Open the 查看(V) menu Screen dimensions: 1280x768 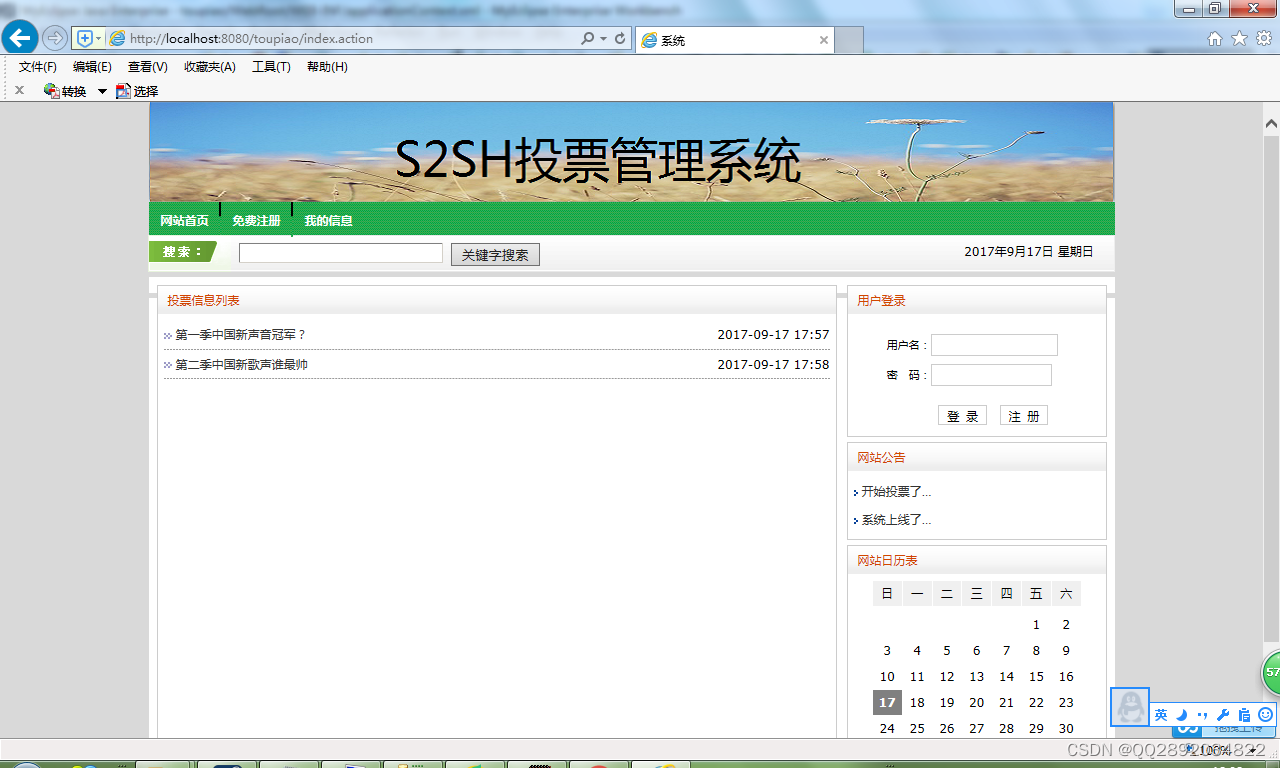pyautogui.click(x=146, y=66)
